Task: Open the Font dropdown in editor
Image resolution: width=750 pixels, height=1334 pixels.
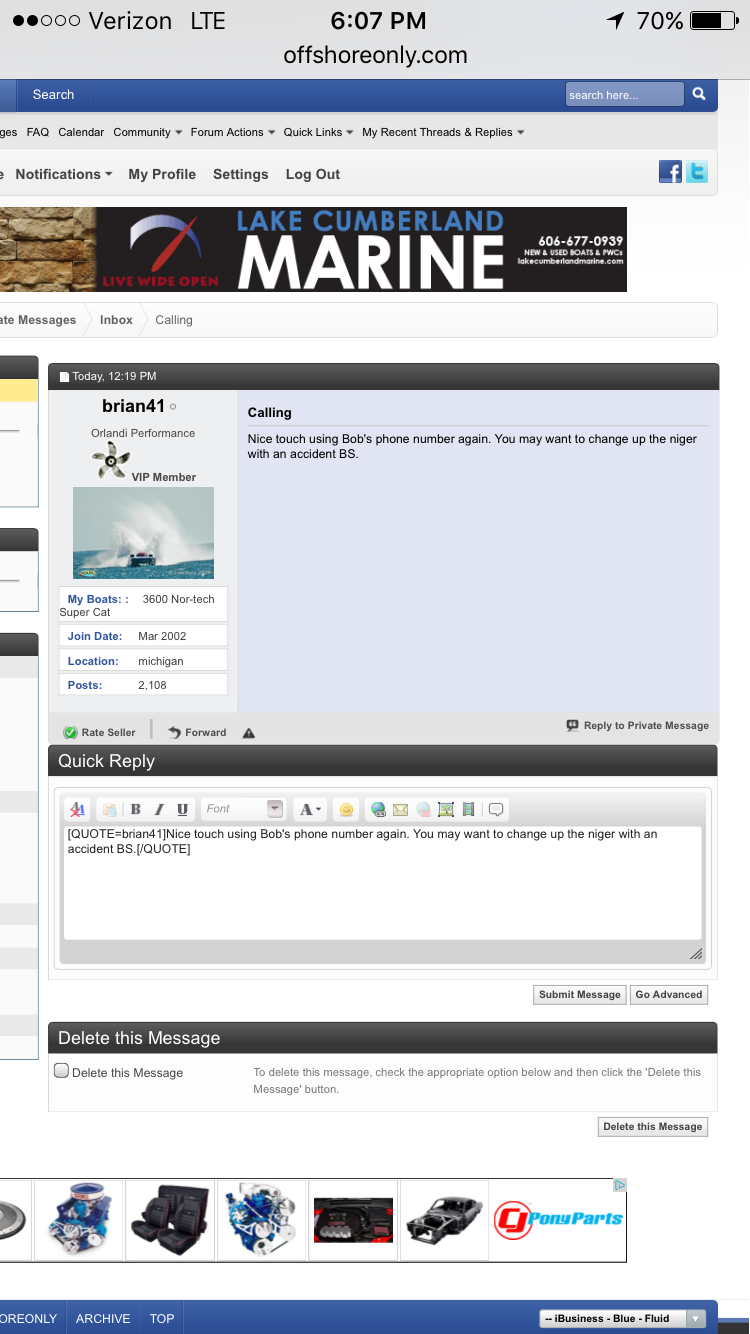Action: 244,809
